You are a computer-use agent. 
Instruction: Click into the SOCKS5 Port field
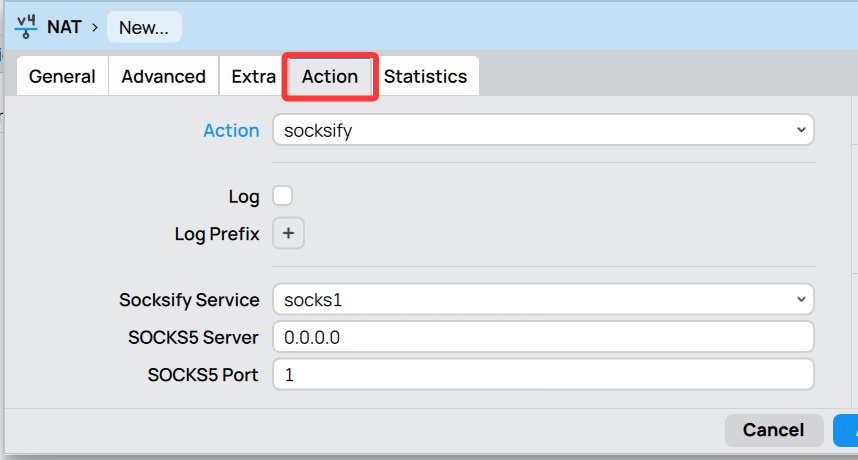543,375
